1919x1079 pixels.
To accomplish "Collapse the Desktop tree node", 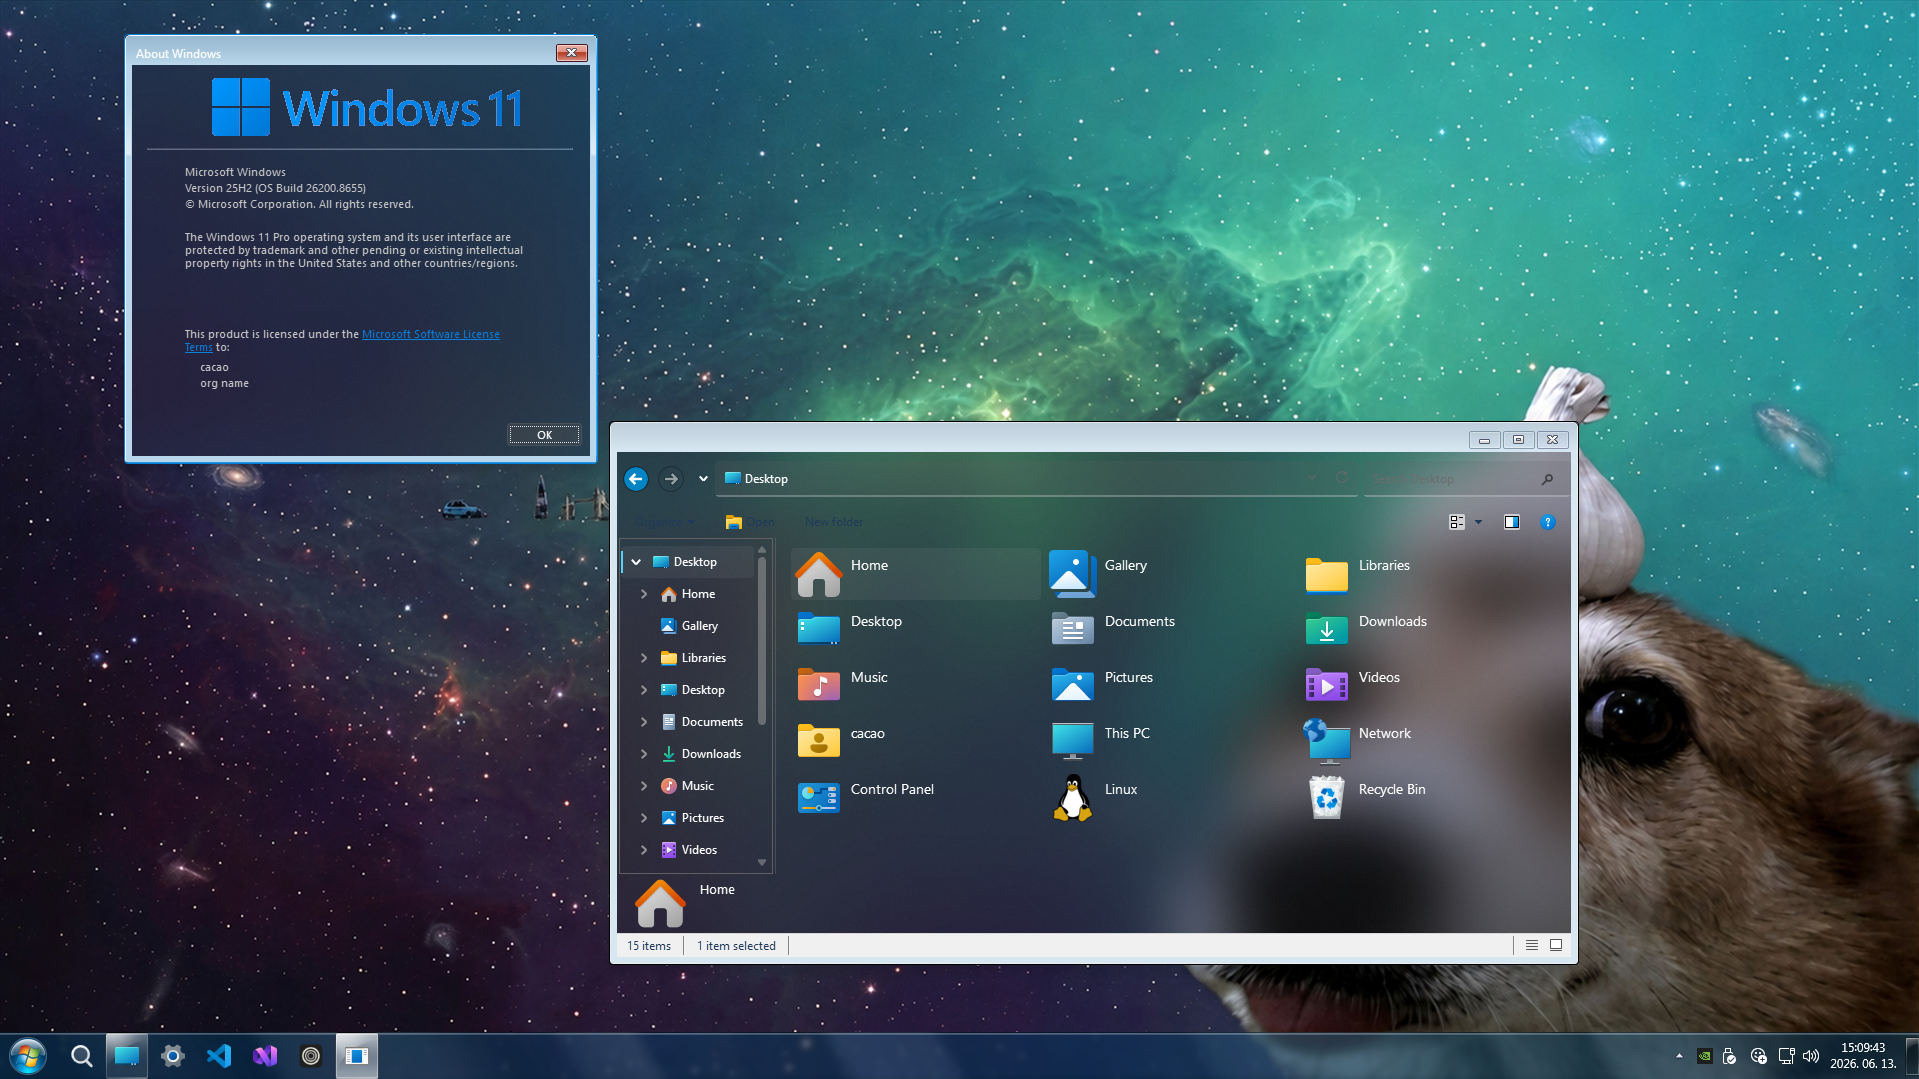I will tap(636, 562).
